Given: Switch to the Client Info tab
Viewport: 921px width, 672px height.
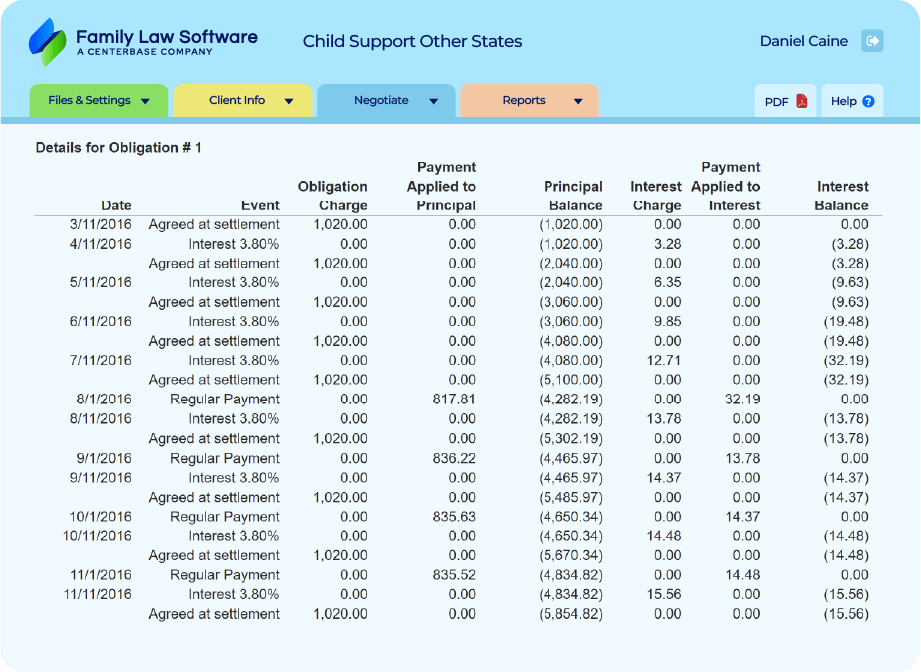Looking at the screenshot, I should [237, 100].
